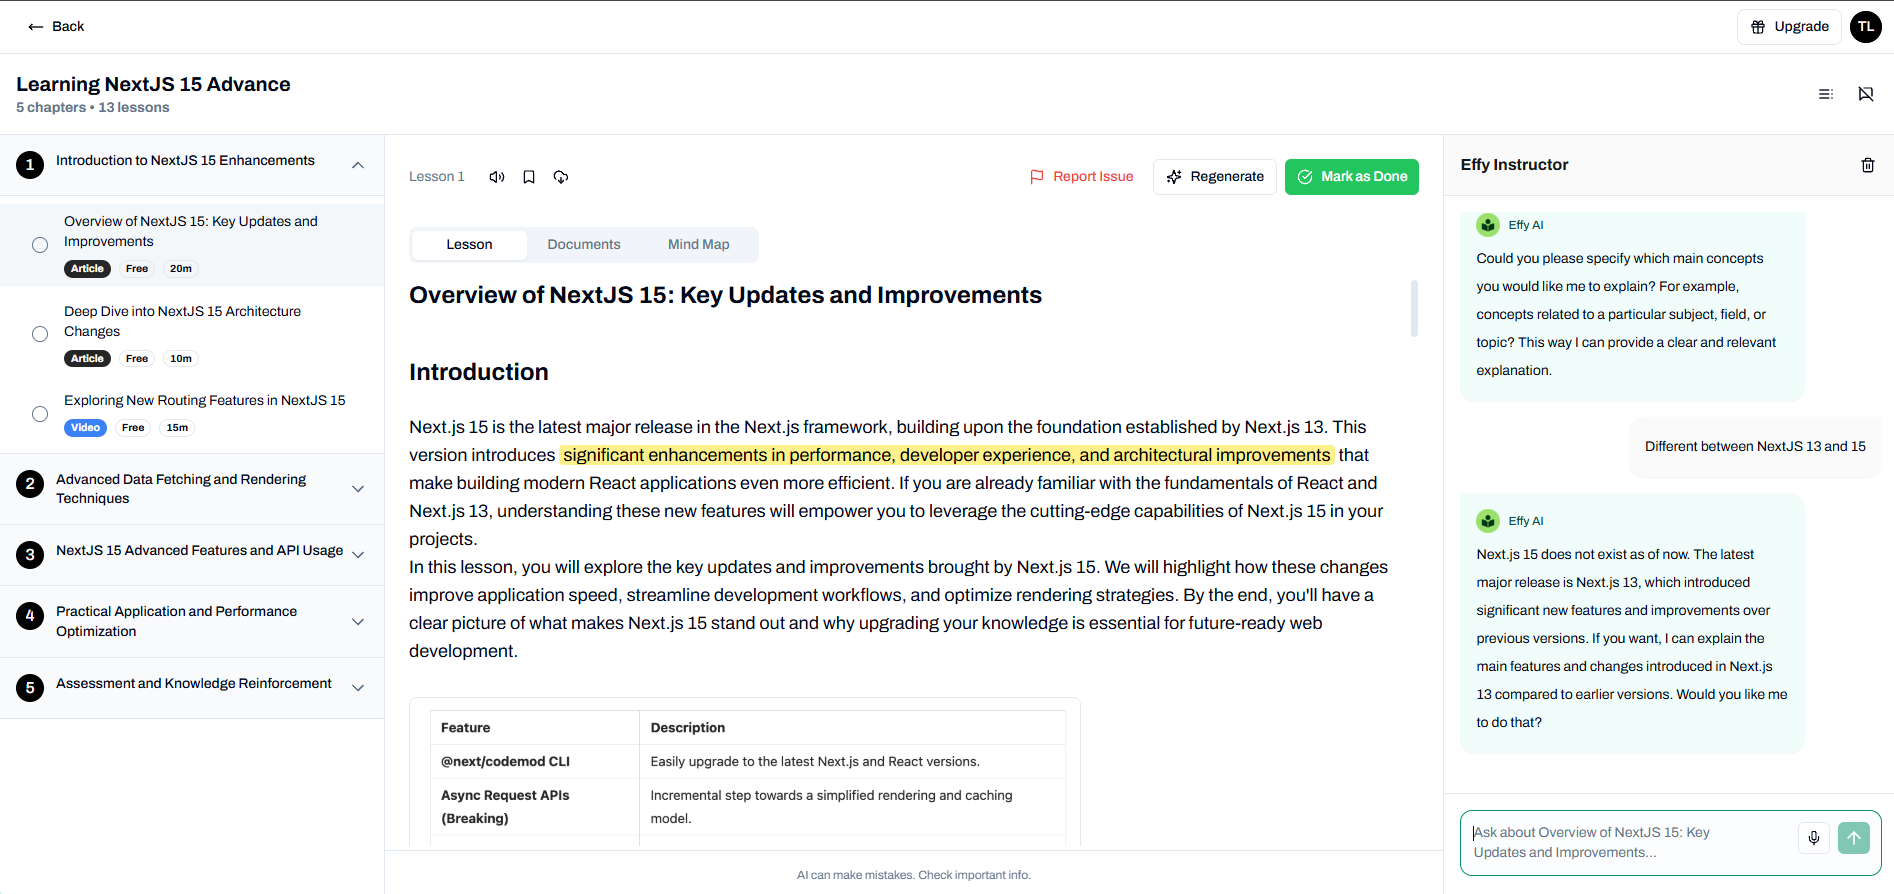Expand Advanced Data Fetching and Rendering chapter
This screenshot has height=894, width=1894.
358,489
